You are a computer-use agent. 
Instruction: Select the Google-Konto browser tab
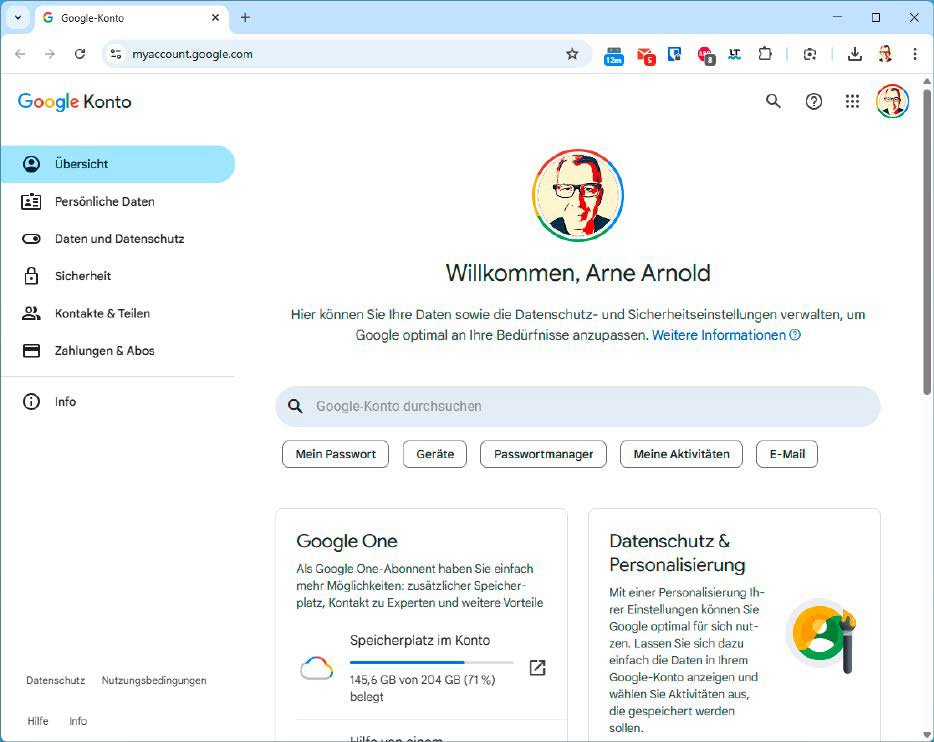(131, 18)
